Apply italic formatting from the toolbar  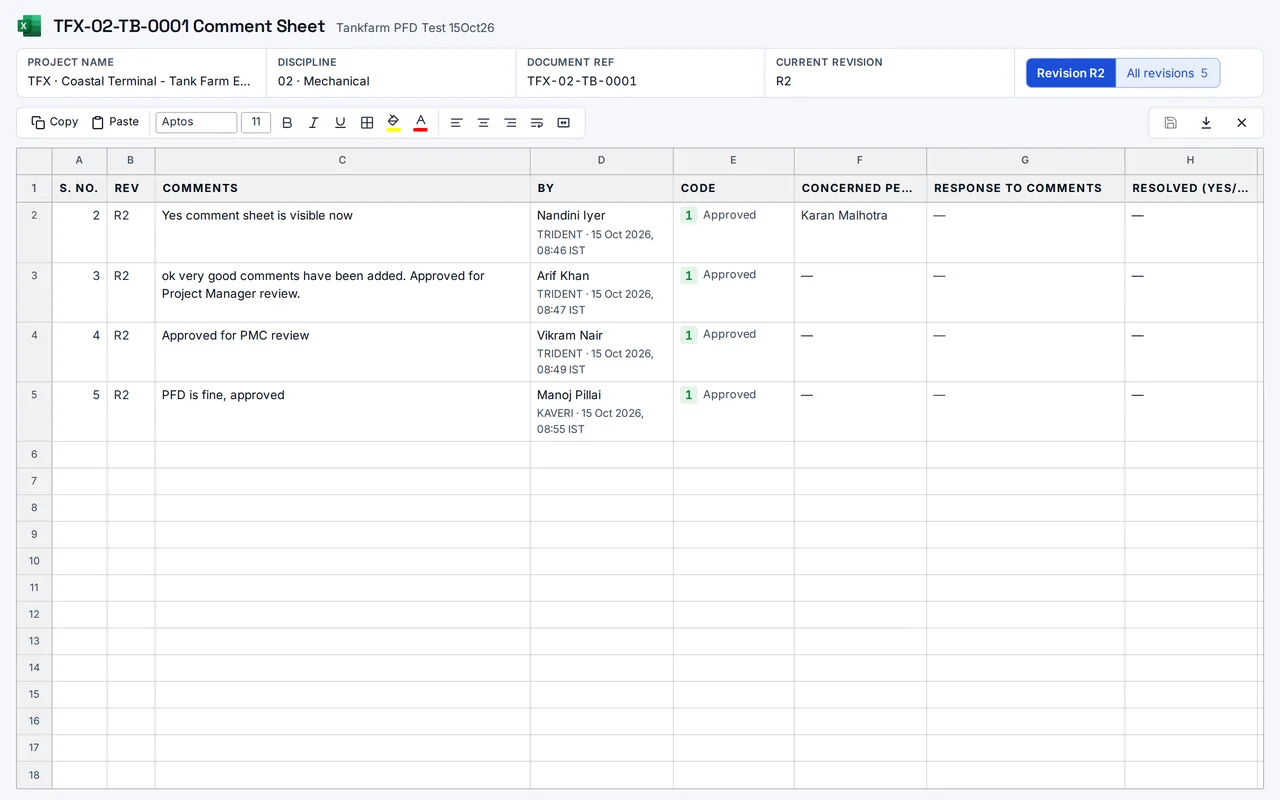coord(313,122)
